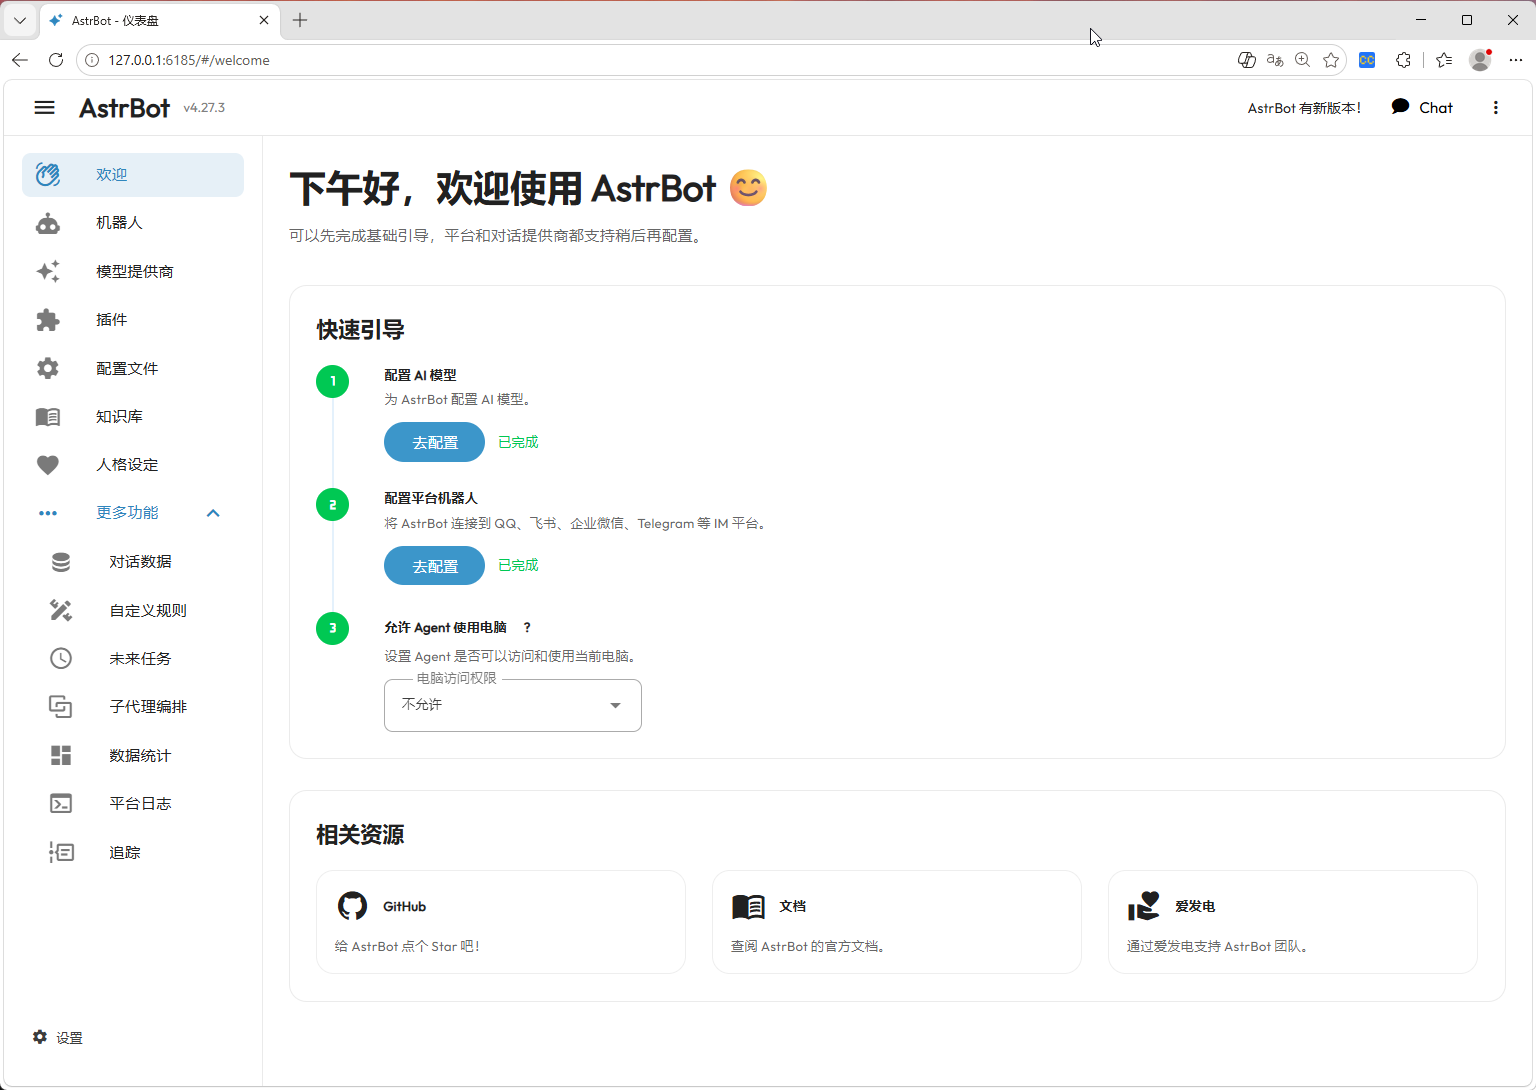
Task: Open the GitHub resource card
Action: (x=501, y=922)
